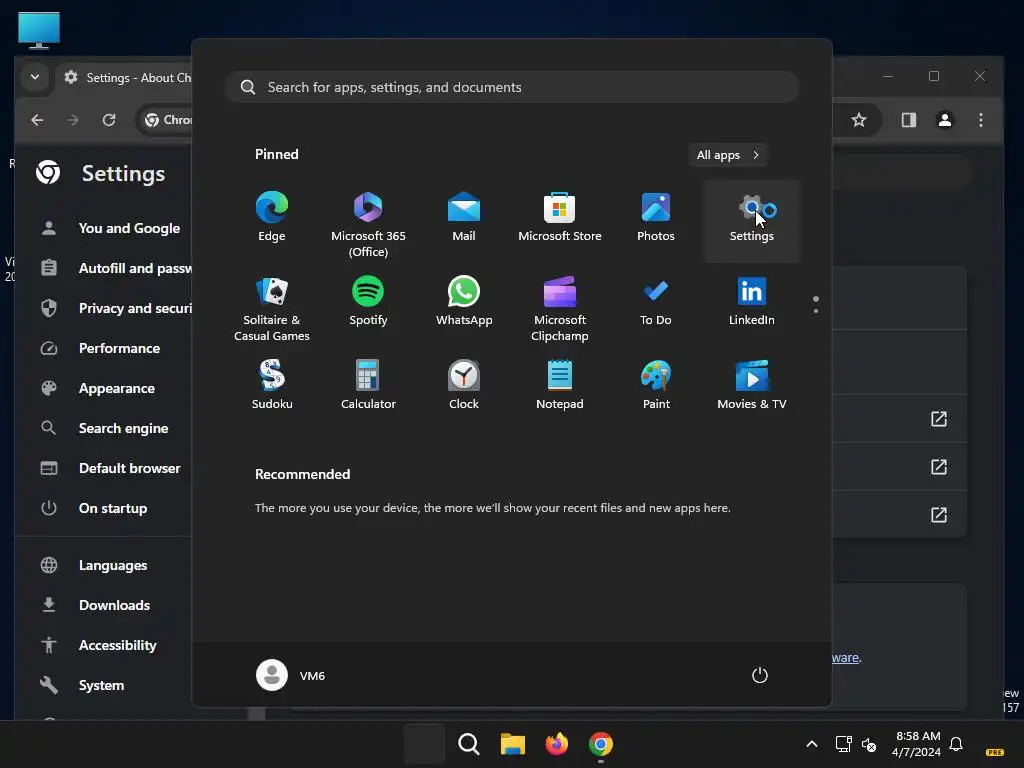Reload the Chrome page
This screenshot has height=768, width=1024.
pos(109,120)
